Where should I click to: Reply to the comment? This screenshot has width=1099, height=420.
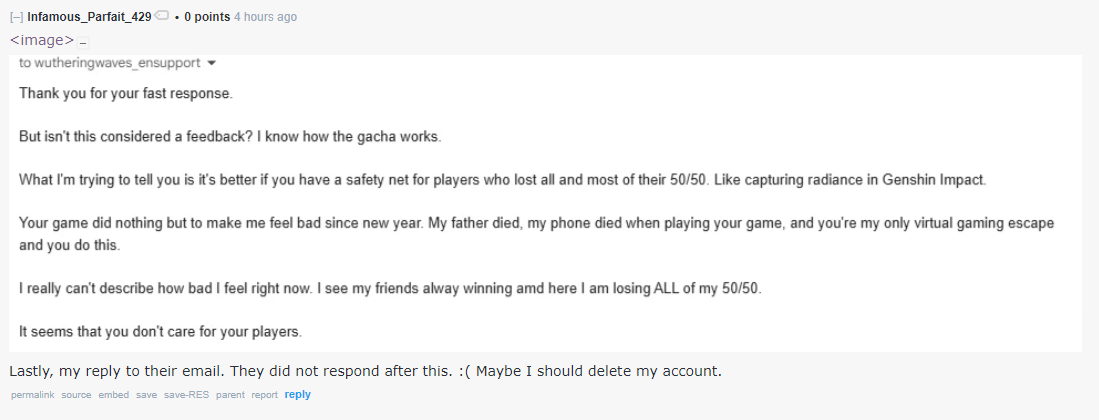[298, 395]
